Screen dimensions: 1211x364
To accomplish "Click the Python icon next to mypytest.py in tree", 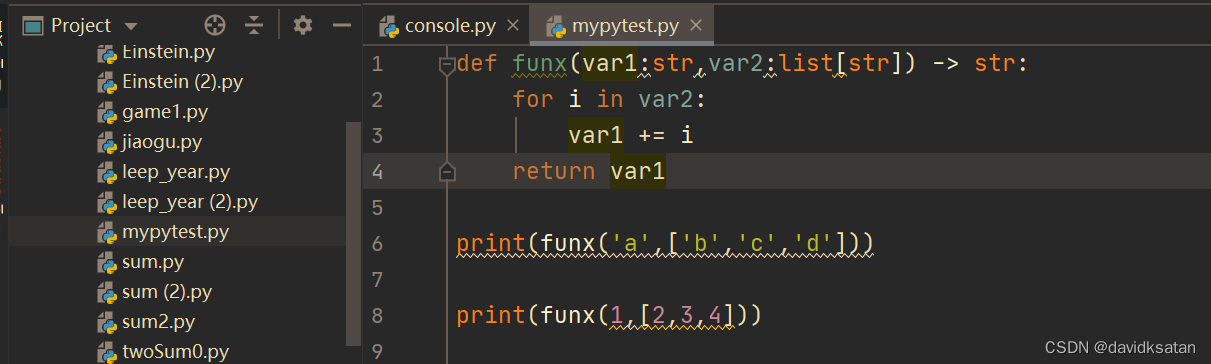I will click(x=107, y=232).
